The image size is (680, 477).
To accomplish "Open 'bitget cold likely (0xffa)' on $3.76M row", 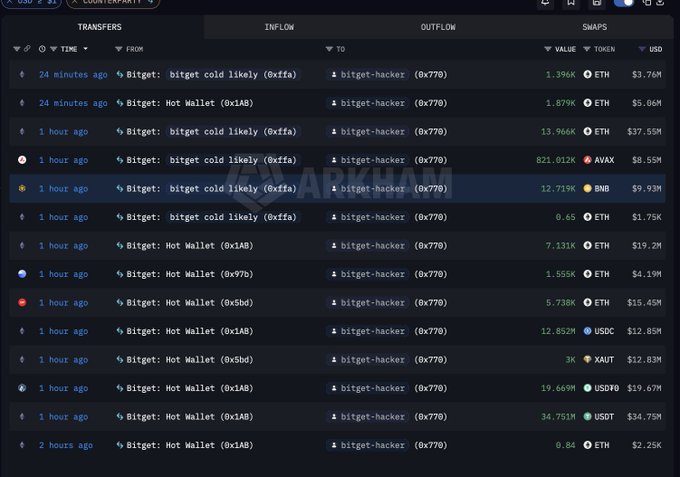I will [233, 75].
